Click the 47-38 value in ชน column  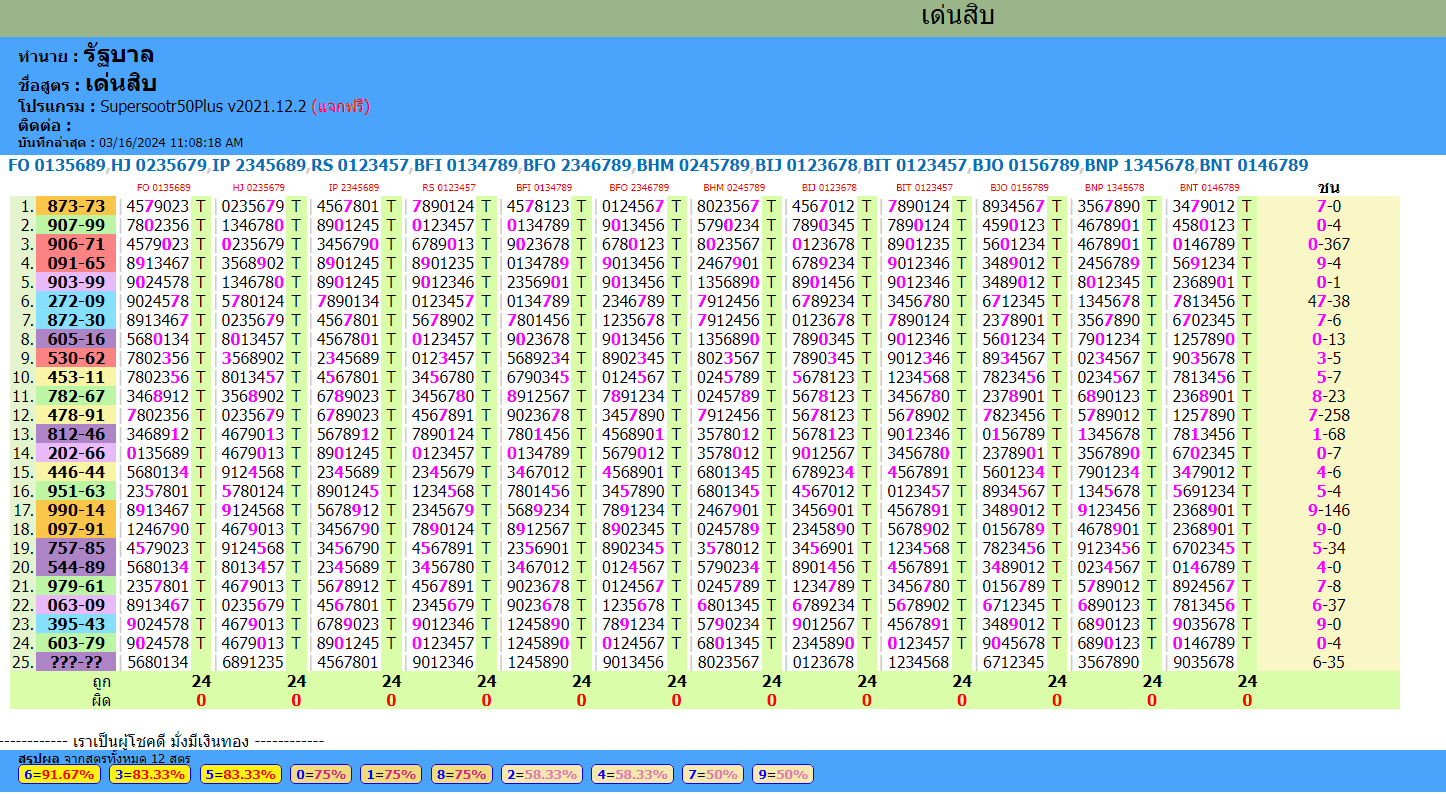[1328, 301]
